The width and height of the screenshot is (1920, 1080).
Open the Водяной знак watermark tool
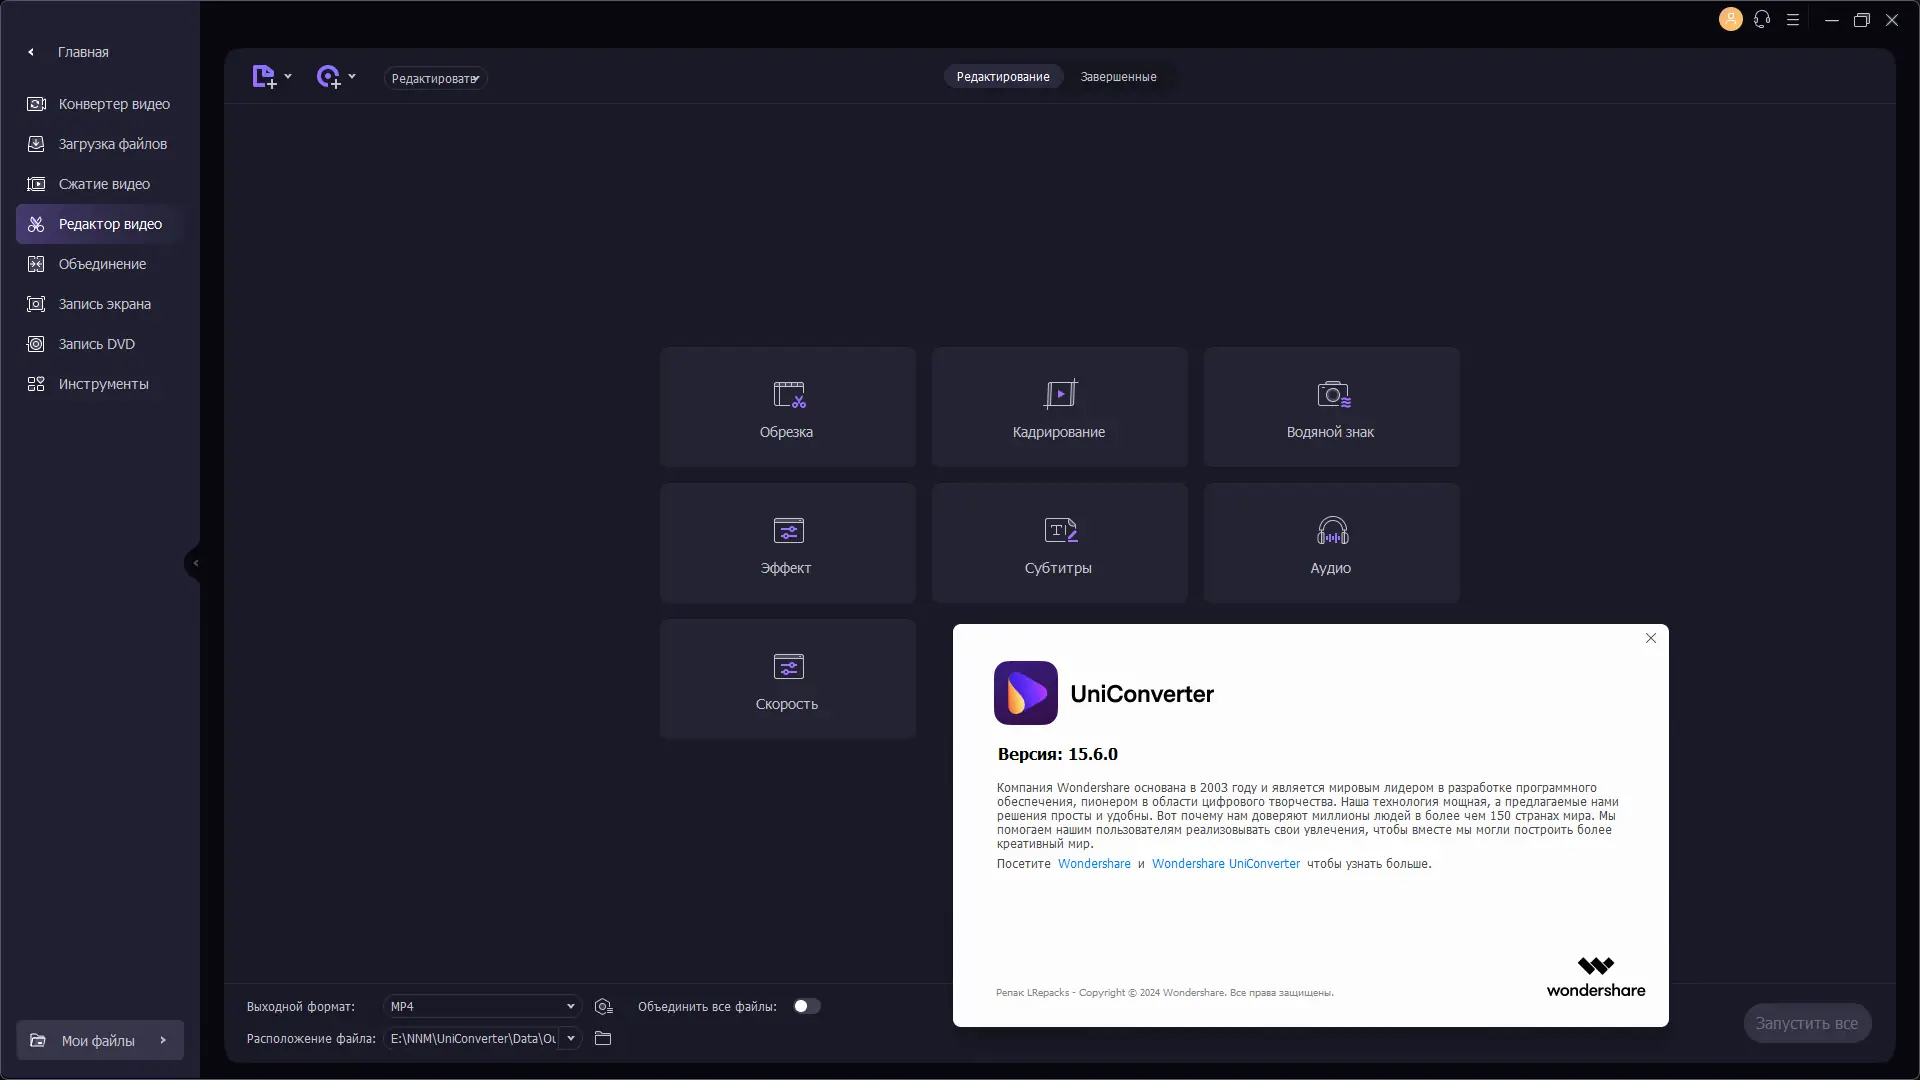[1331, 407]
